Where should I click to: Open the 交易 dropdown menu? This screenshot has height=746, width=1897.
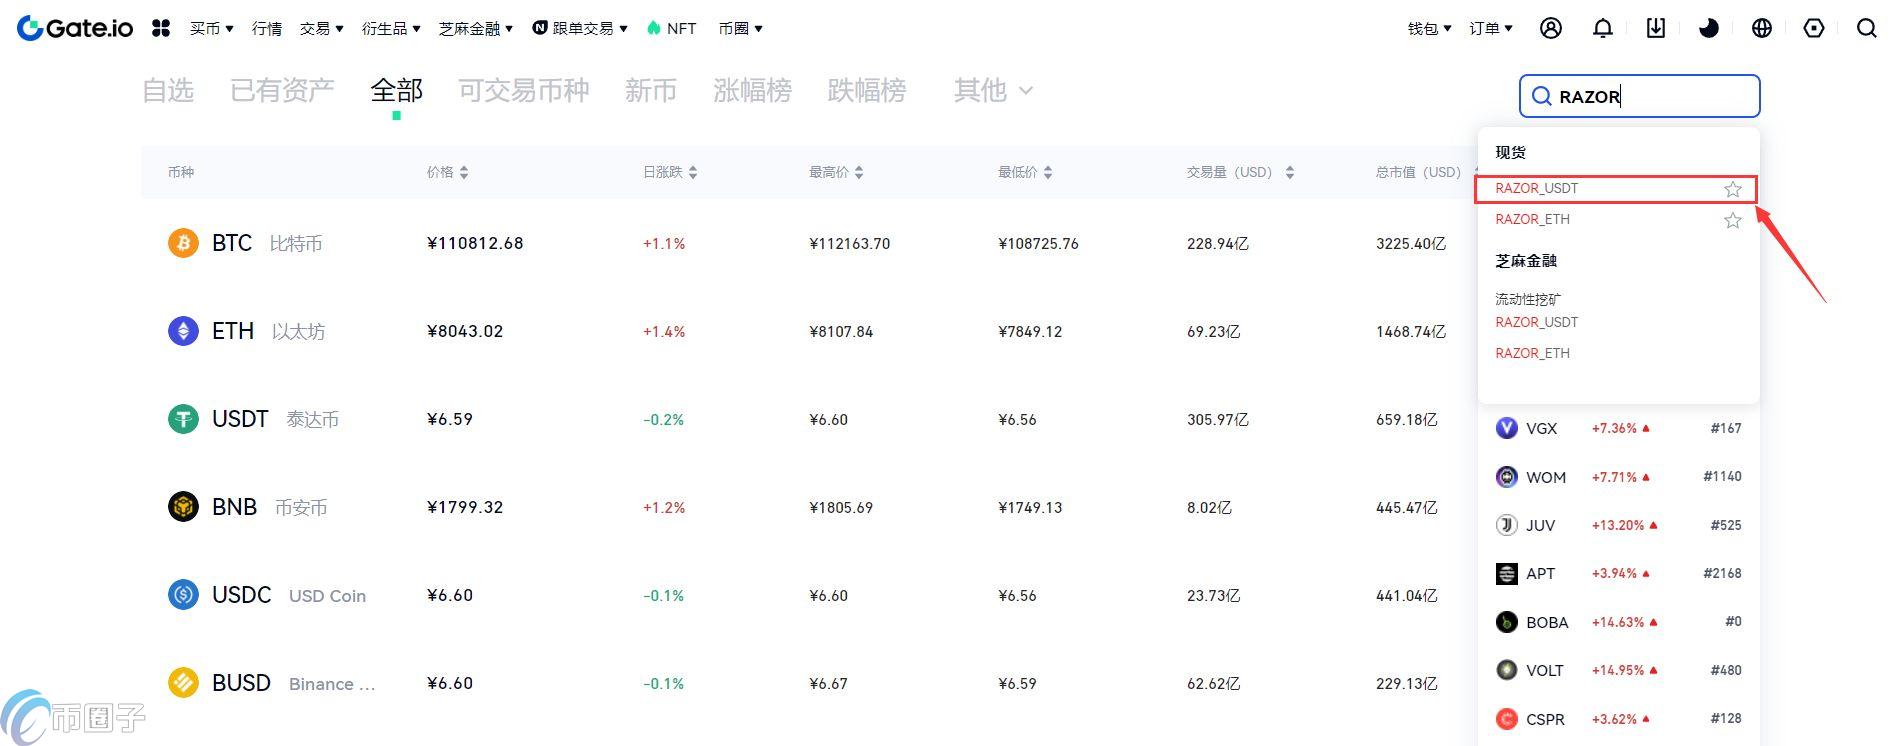coord(321,28)
